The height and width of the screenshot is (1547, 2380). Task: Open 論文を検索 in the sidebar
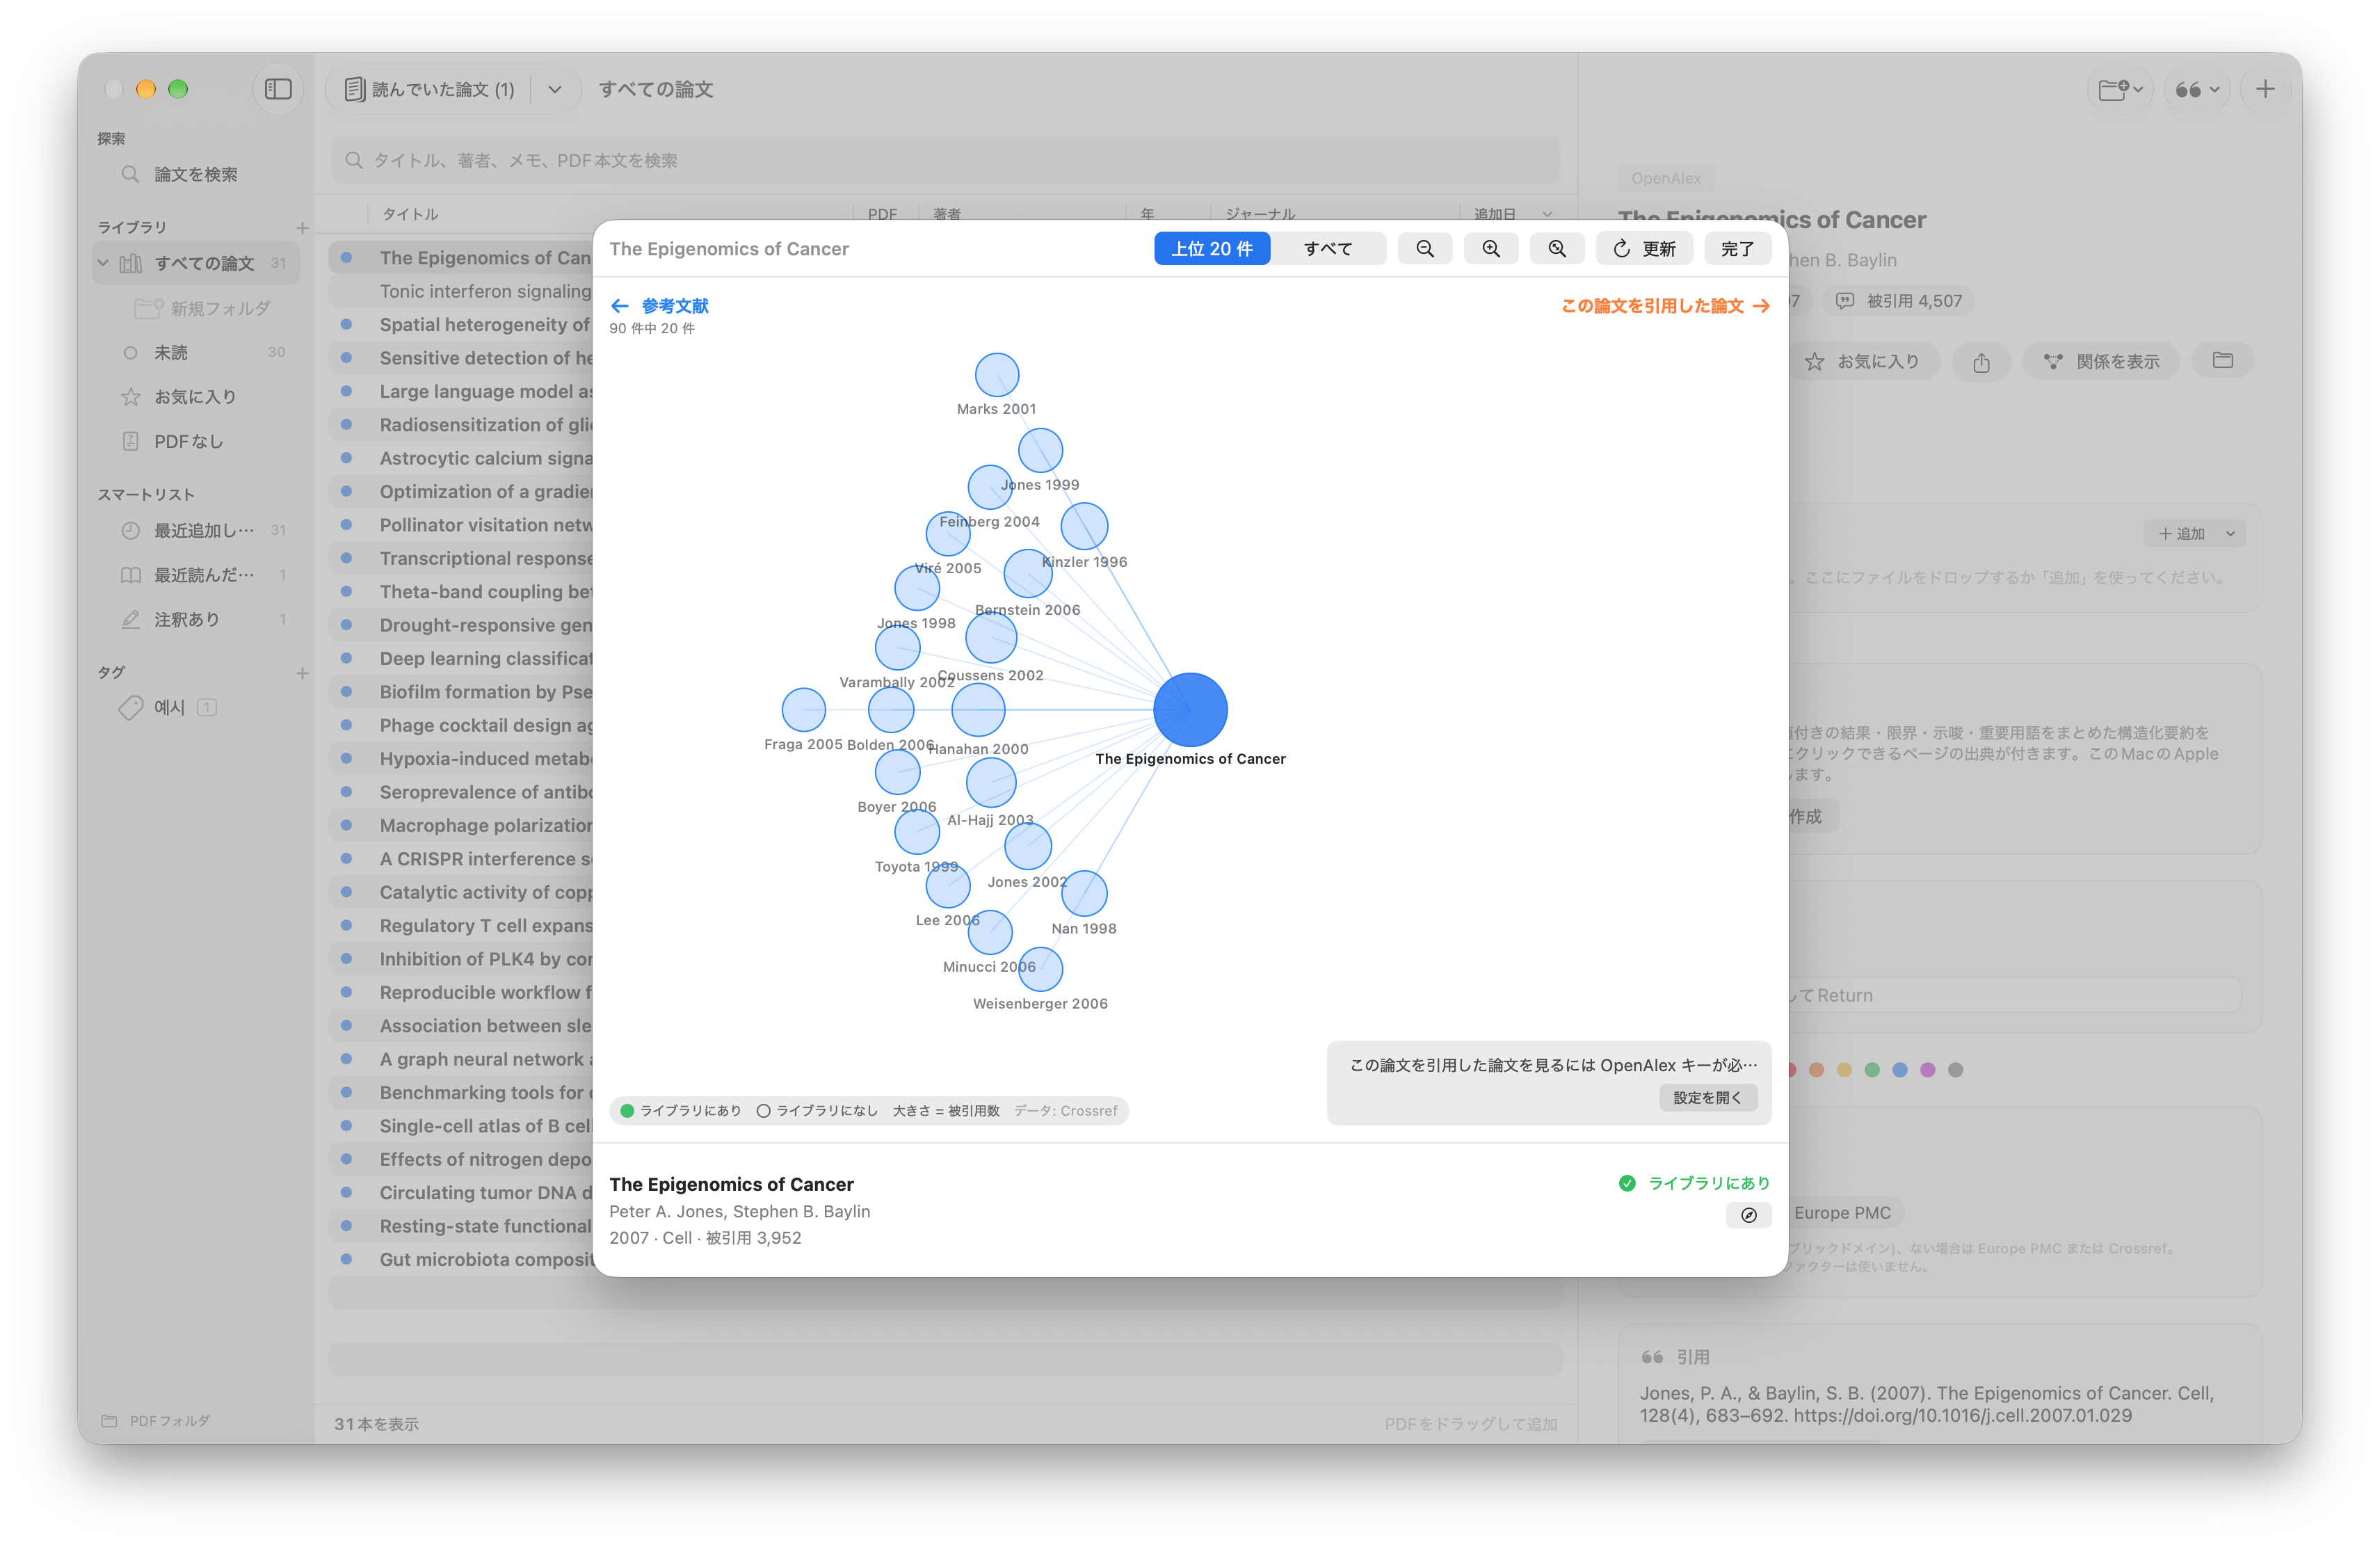click(x=196, y=174)
